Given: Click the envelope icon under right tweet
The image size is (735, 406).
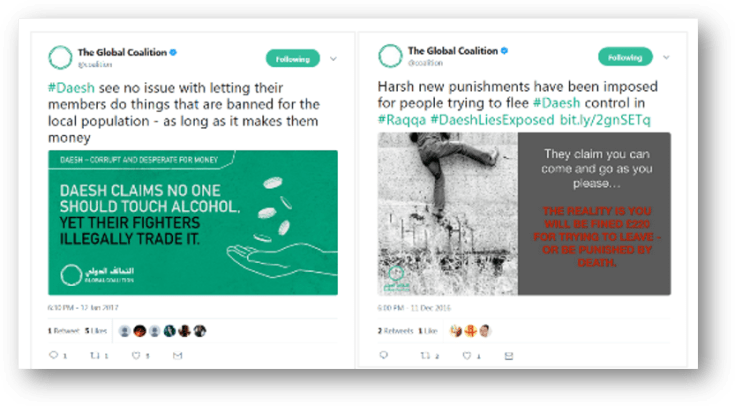Looking at the screenshot, I should (507, 355).
